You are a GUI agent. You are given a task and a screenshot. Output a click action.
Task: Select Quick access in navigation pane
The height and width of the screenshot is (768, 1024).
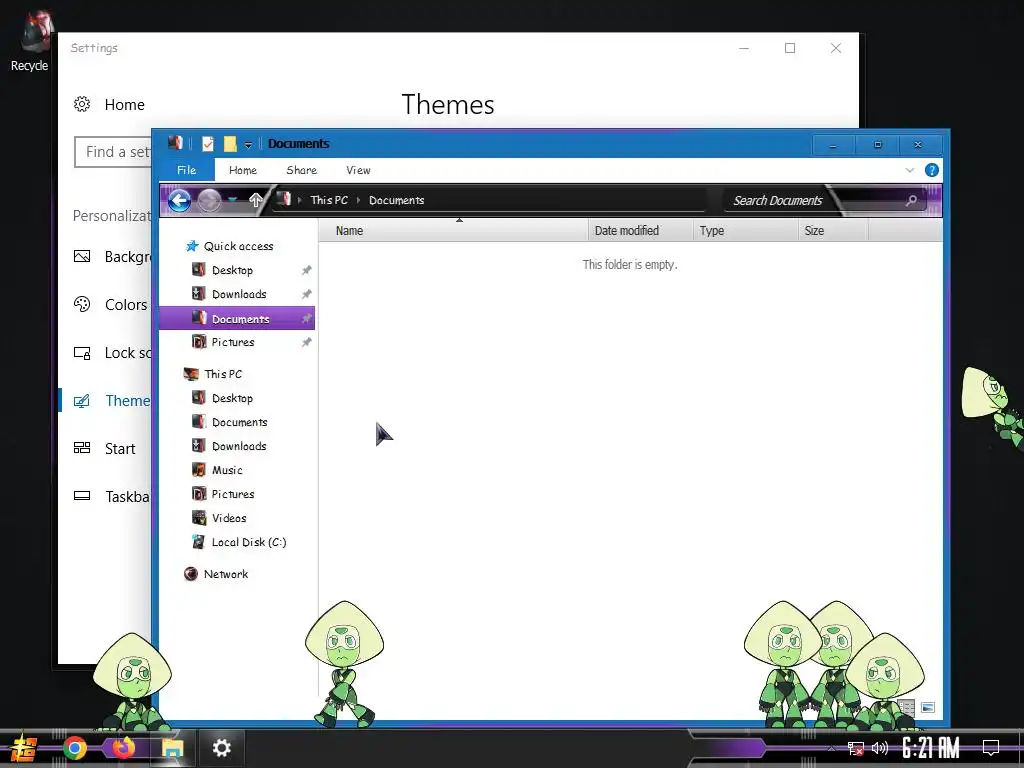pyautogui.click(x=238, y=246)
